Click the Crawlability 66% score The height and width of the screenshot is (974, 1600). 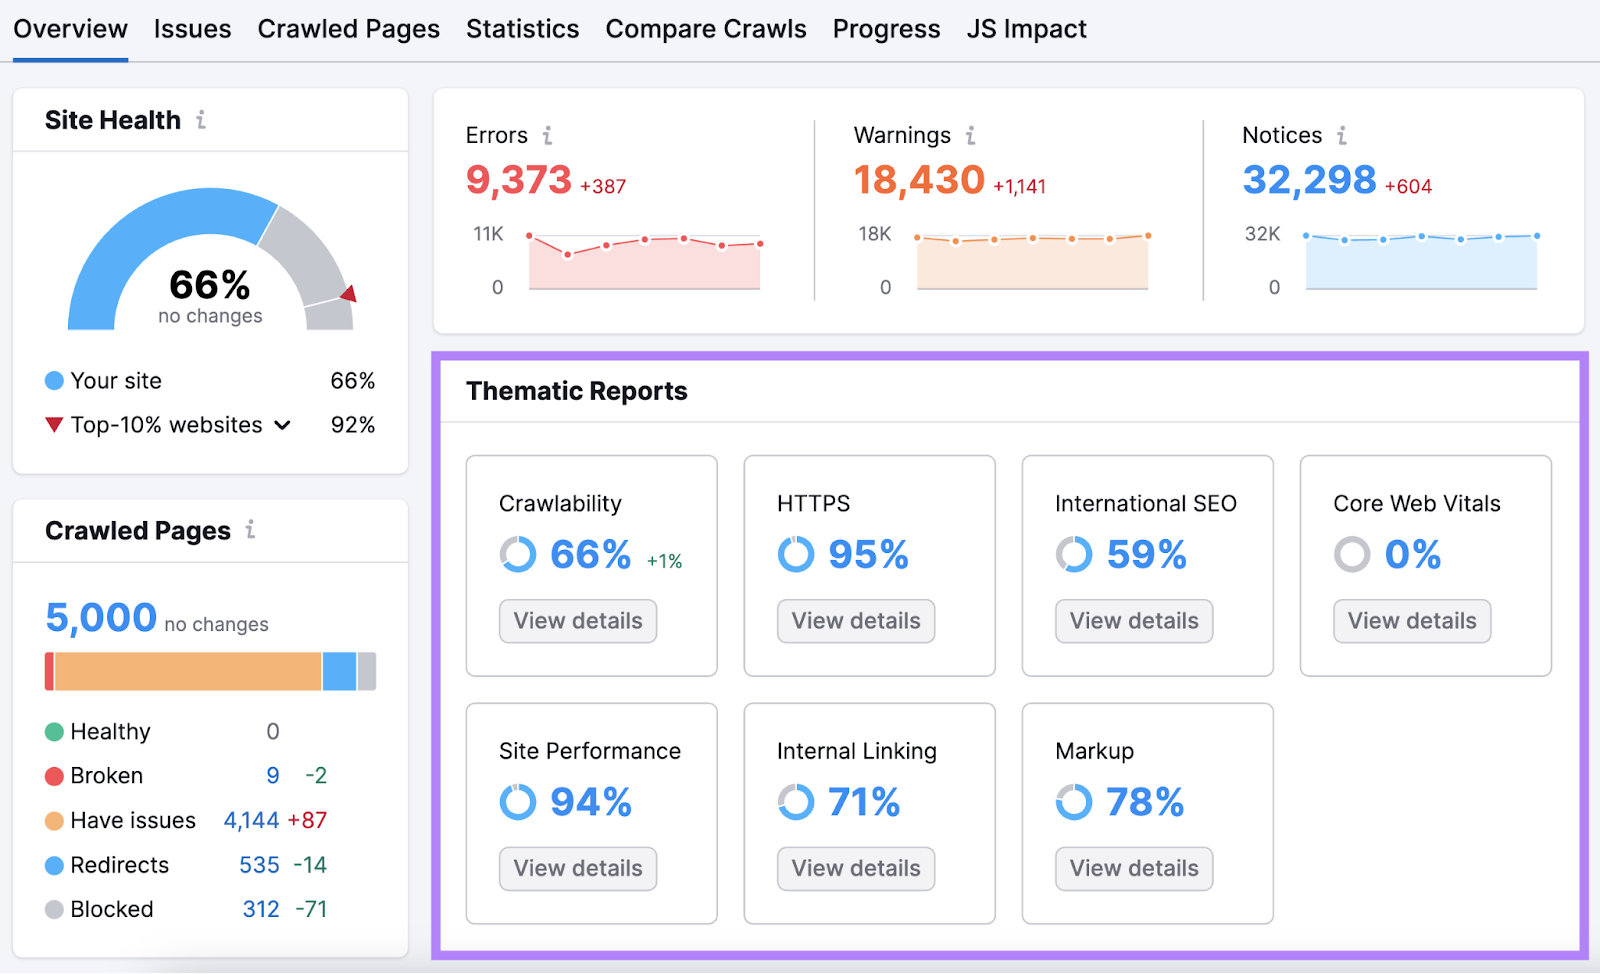(590, 554)
